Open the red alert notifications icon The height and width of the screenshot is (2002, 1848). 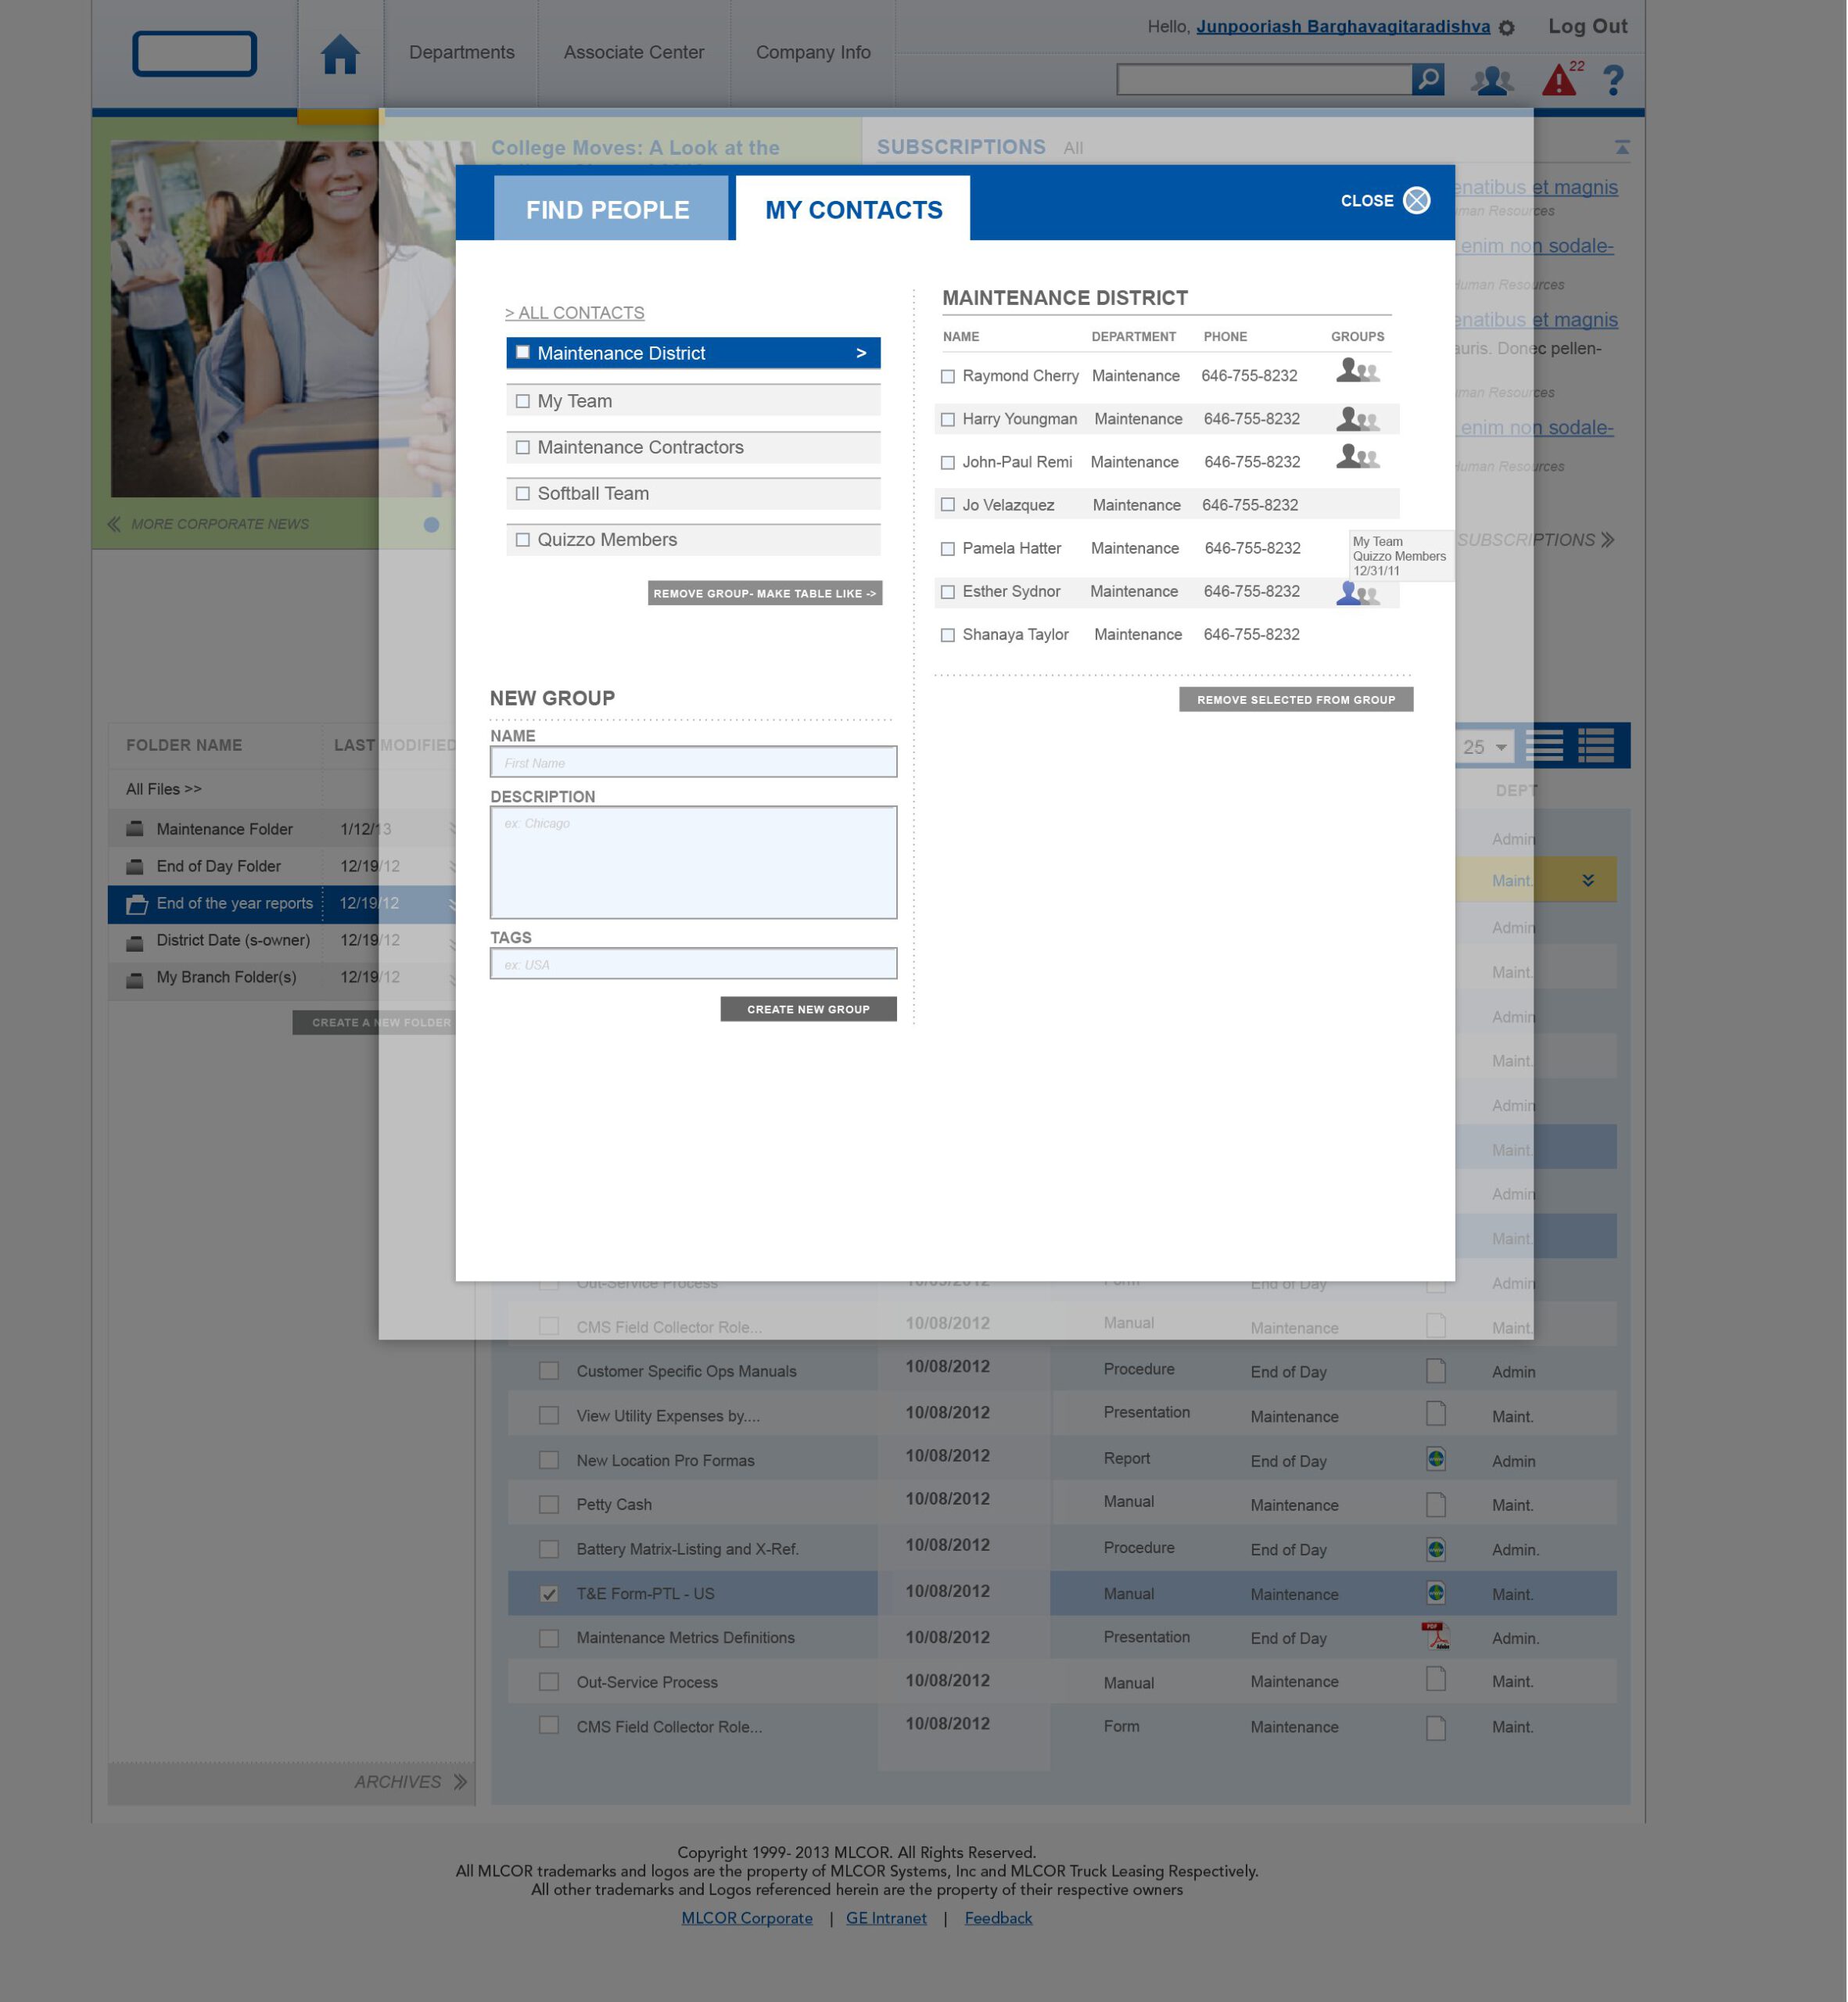(1558, 80)
